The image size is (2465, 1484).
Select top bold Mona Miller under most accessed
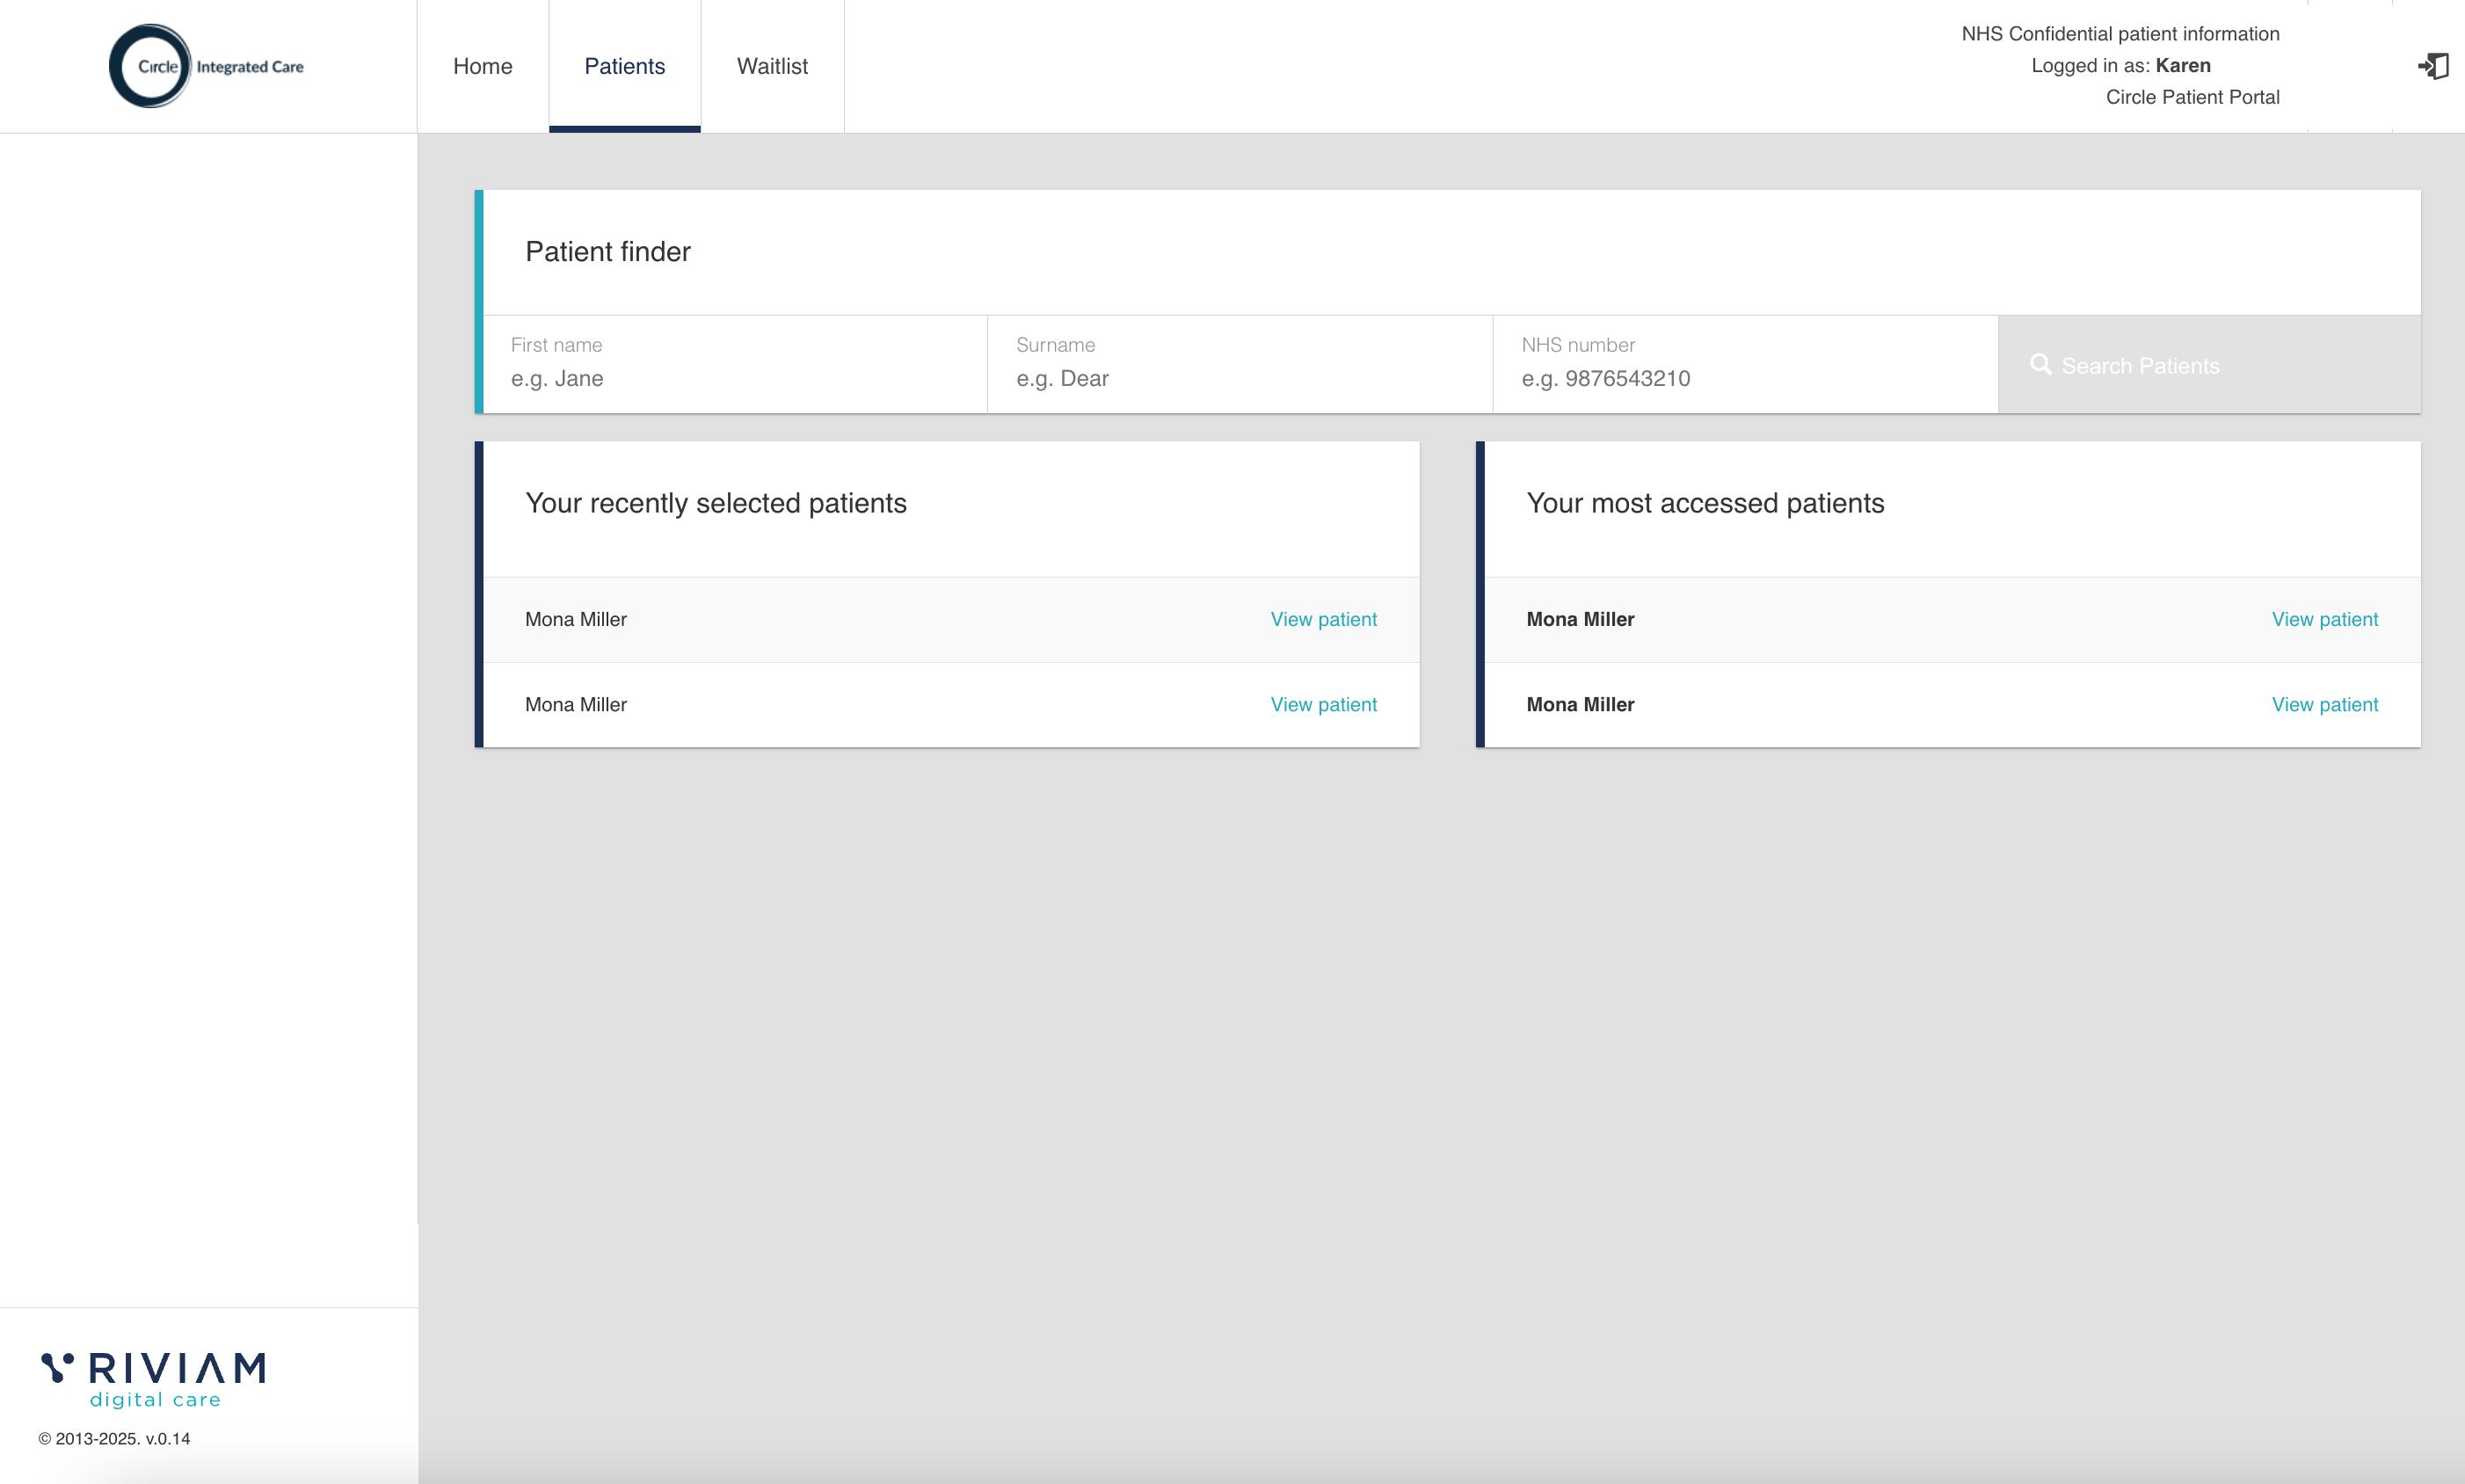1580,619
